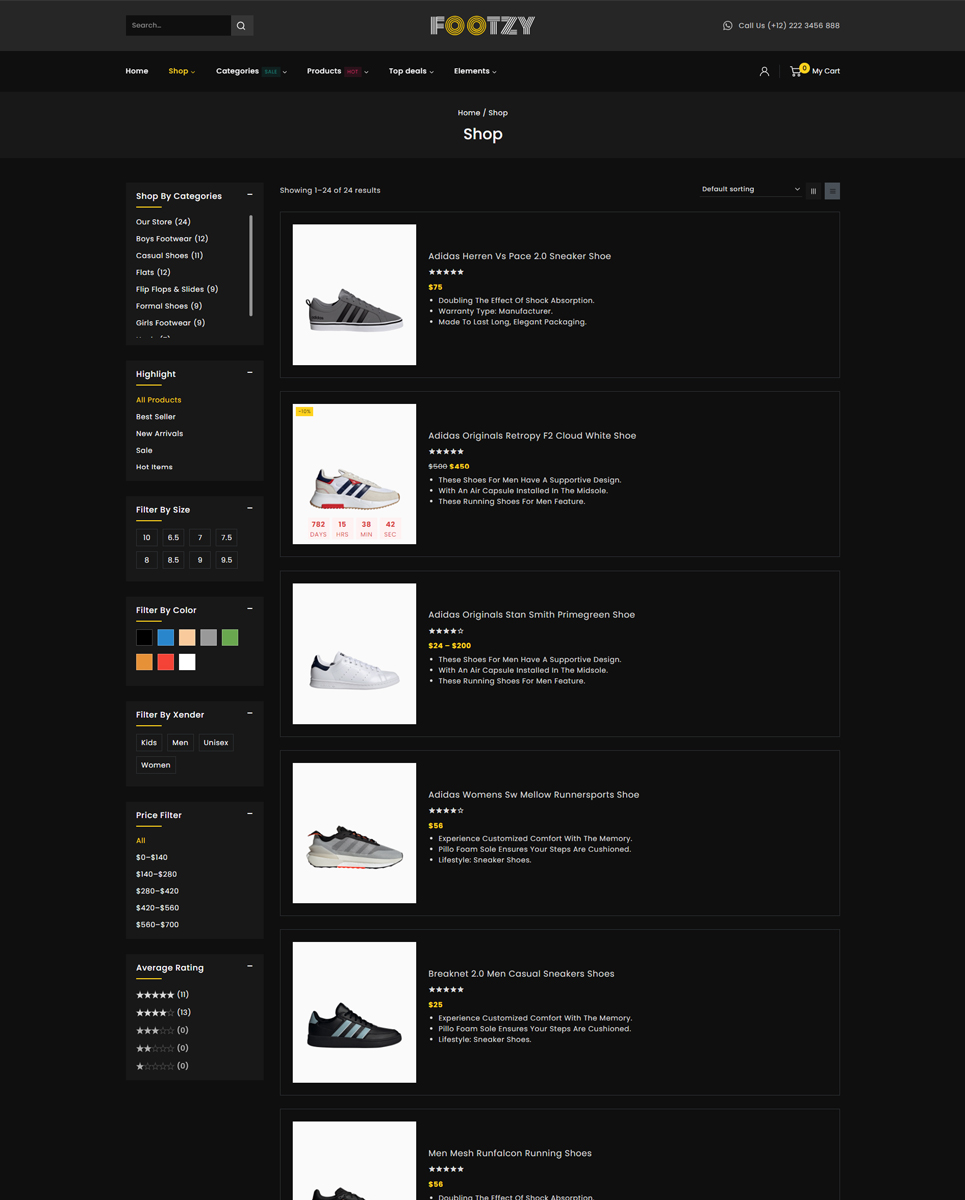This screenshot has height=1200, width=965.
Task: Click the WhatsApp call icon
Action: (x=727, y=26)
